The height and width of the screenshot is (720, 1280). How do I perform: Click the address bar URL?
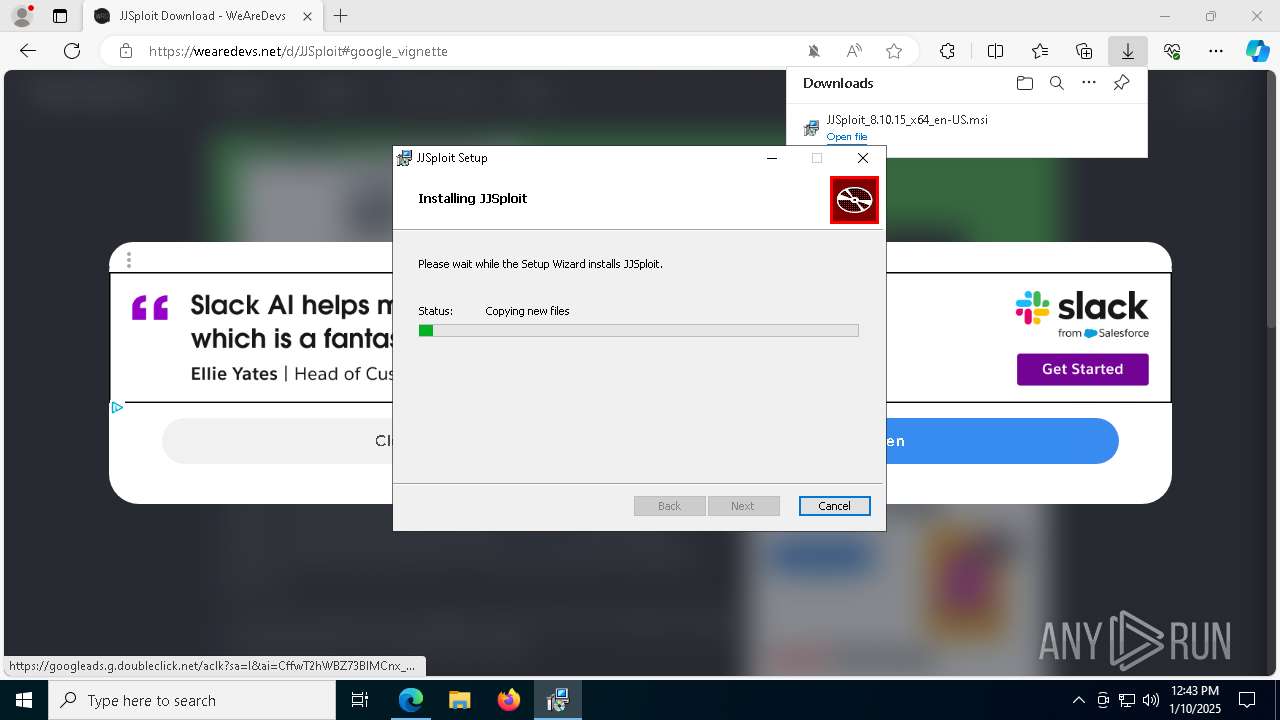pyautogui.click(x=298, y=51)
